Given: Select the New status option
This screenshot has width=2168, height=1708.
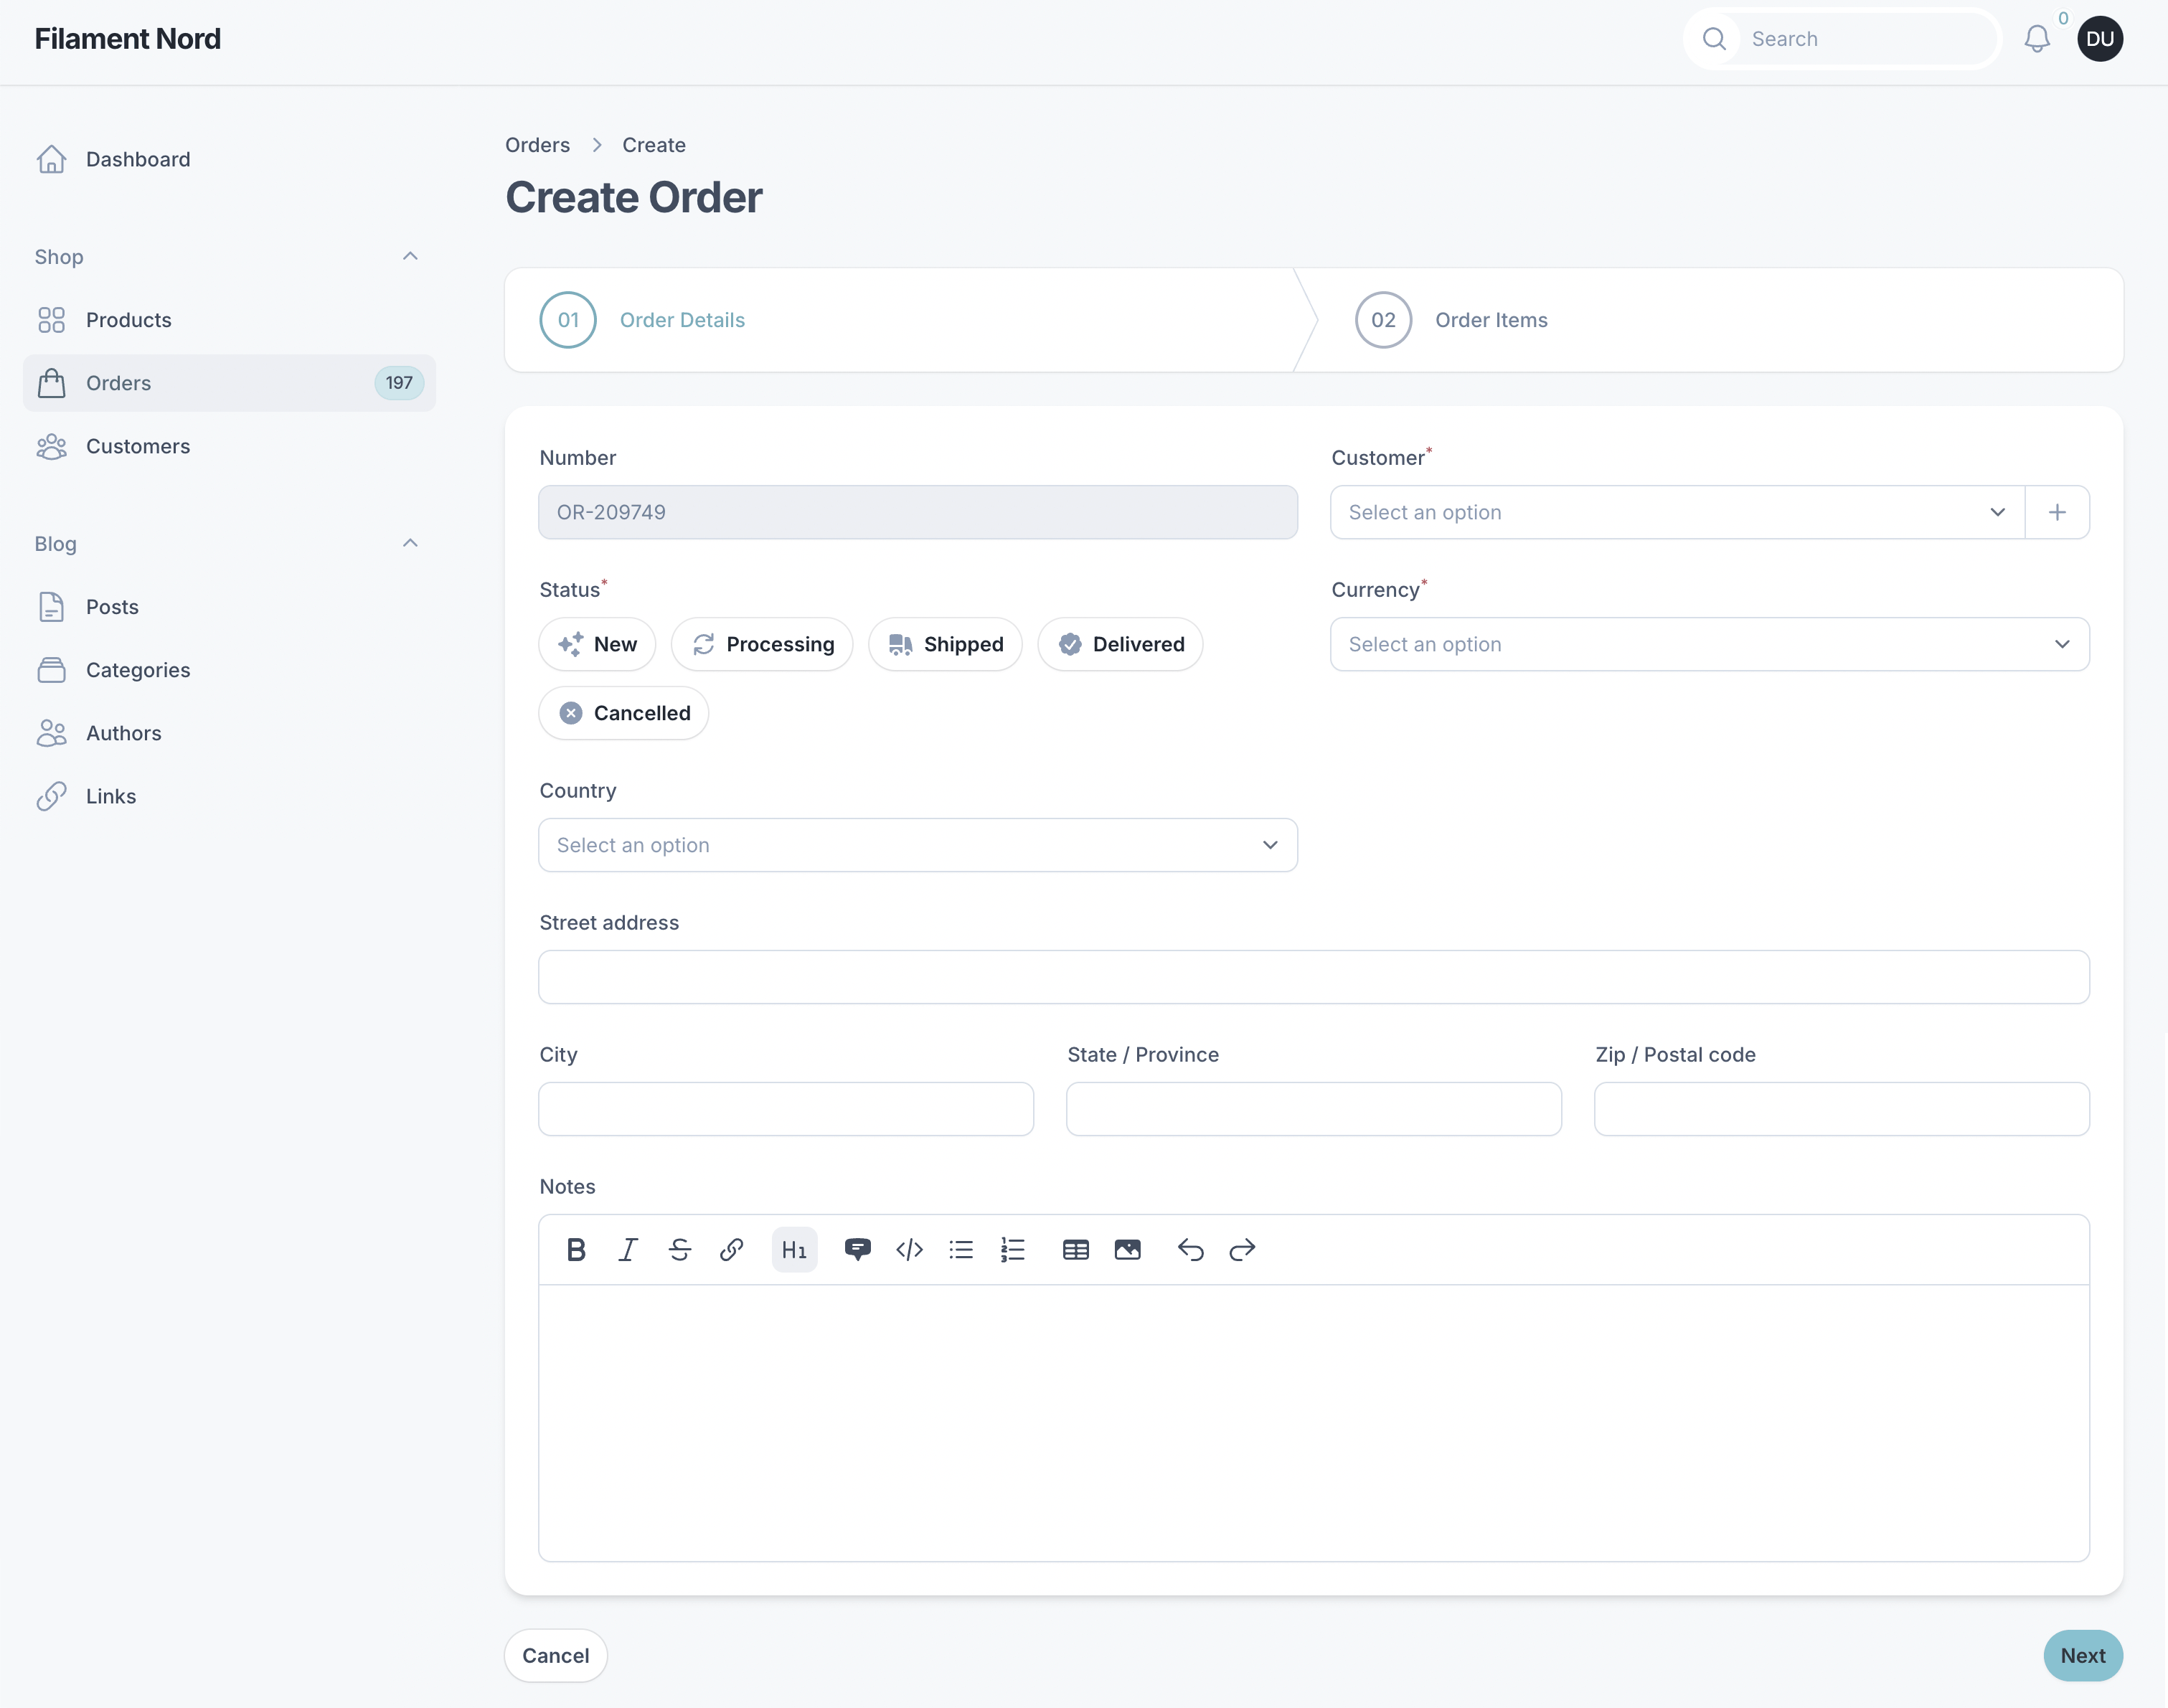Looking at the screenshot, I should pyautogui.click(x=597, y=644).
